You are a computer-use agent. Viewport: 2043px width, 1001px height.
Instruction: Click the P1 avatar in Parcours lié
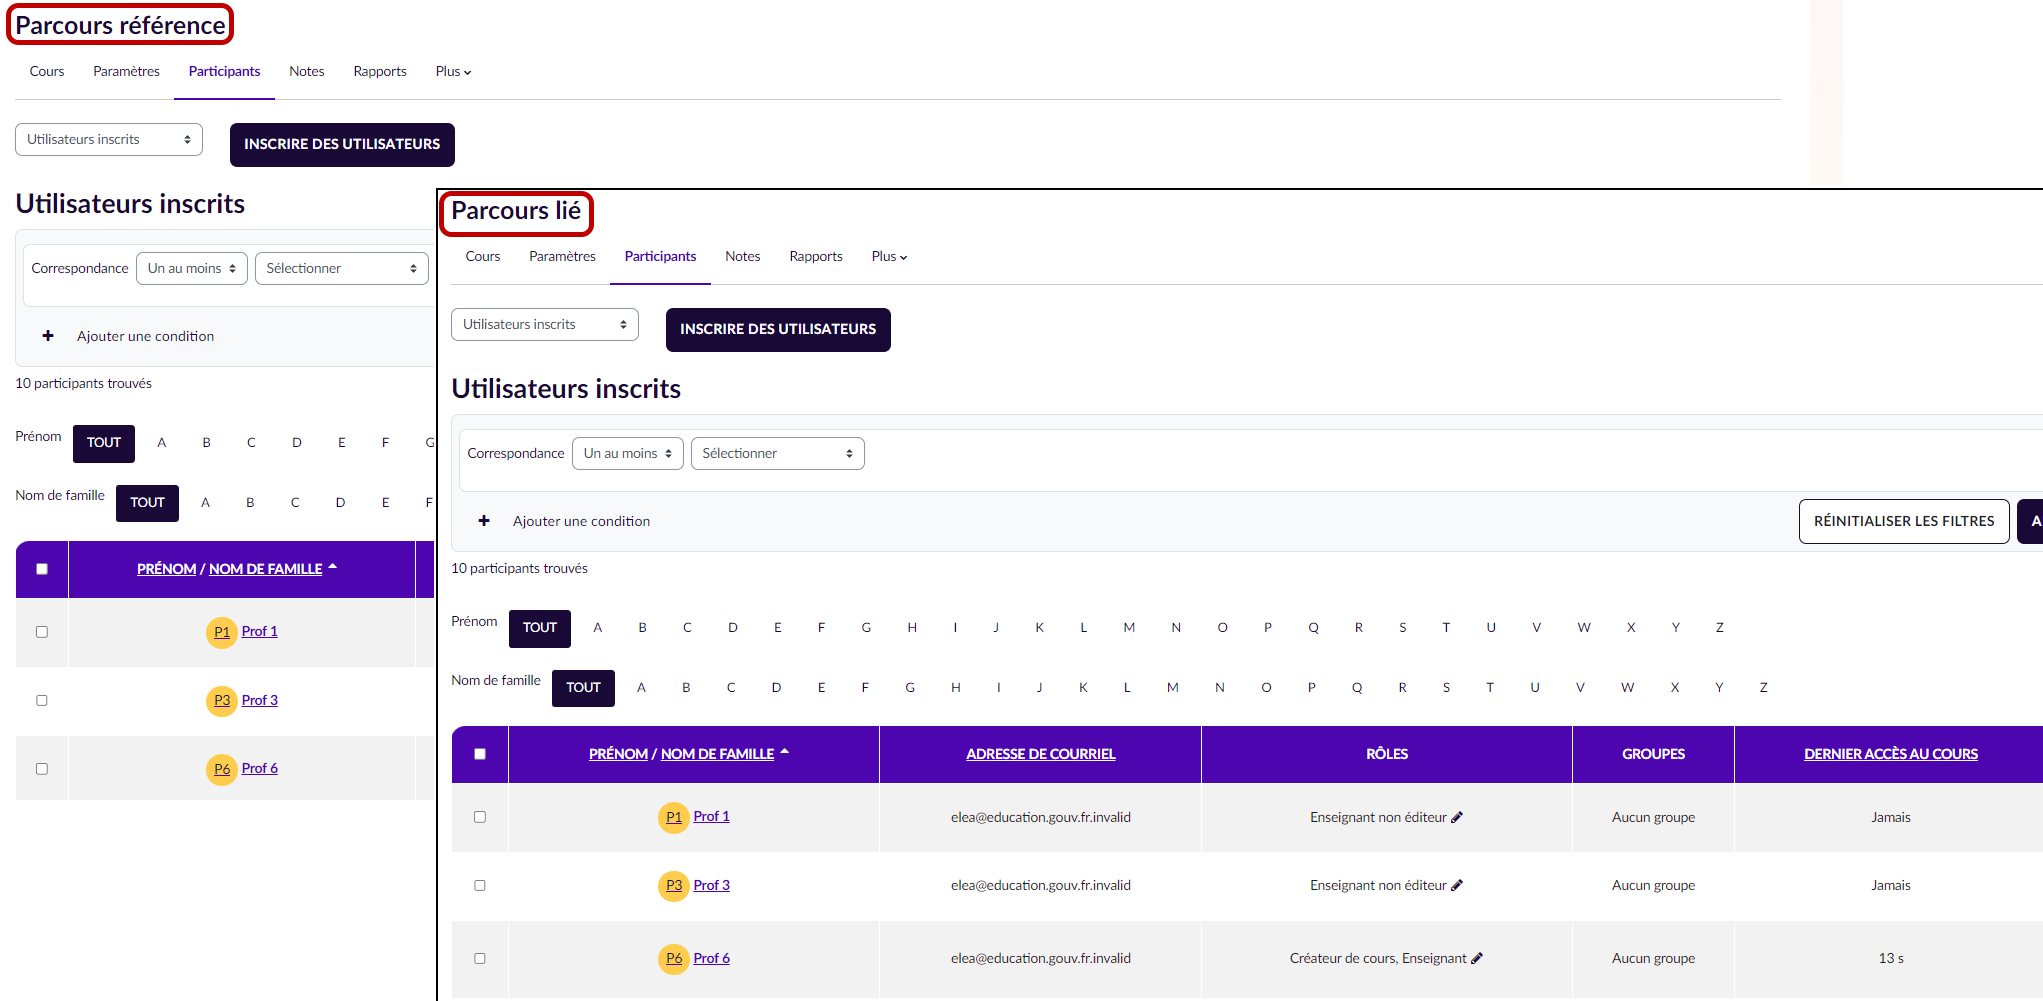(674, 817)
